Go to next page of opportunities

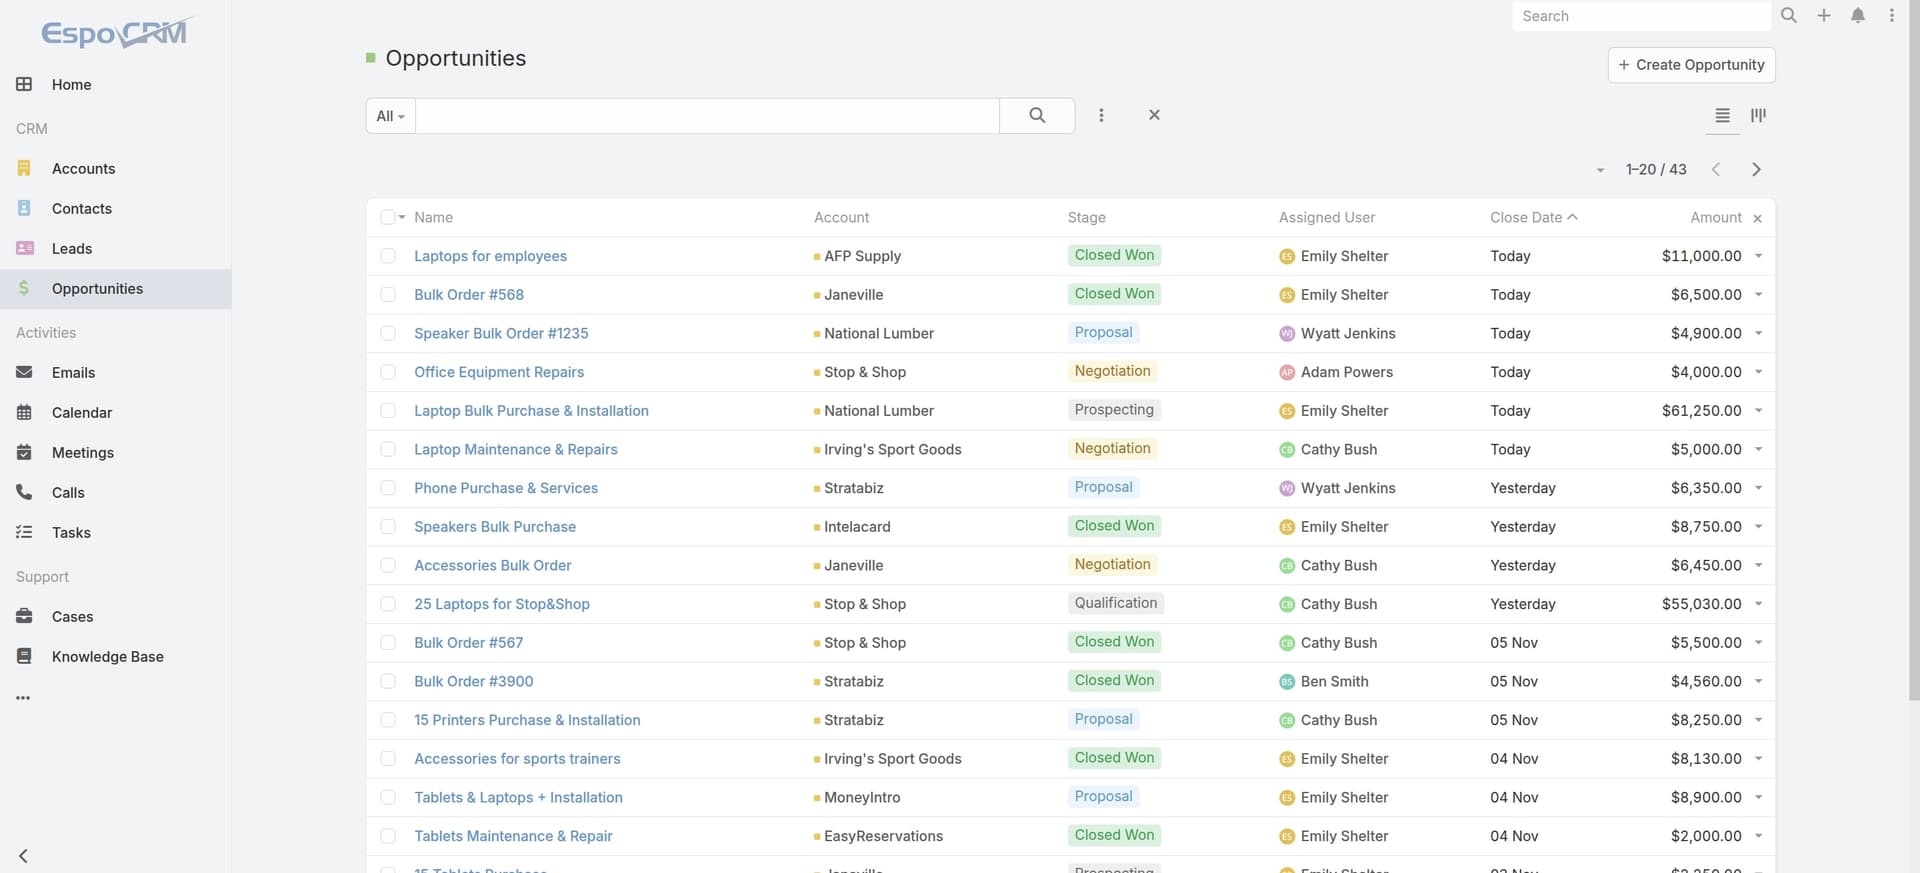[x=1756, y=170]
